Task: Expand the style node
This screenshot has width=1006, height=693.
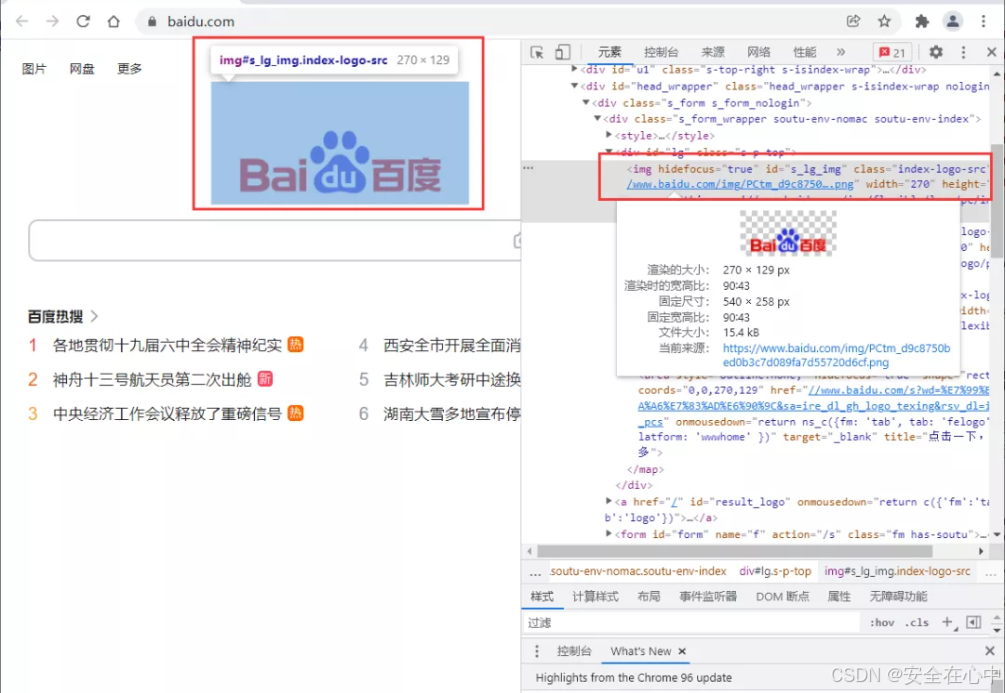Action: point(609,135)
